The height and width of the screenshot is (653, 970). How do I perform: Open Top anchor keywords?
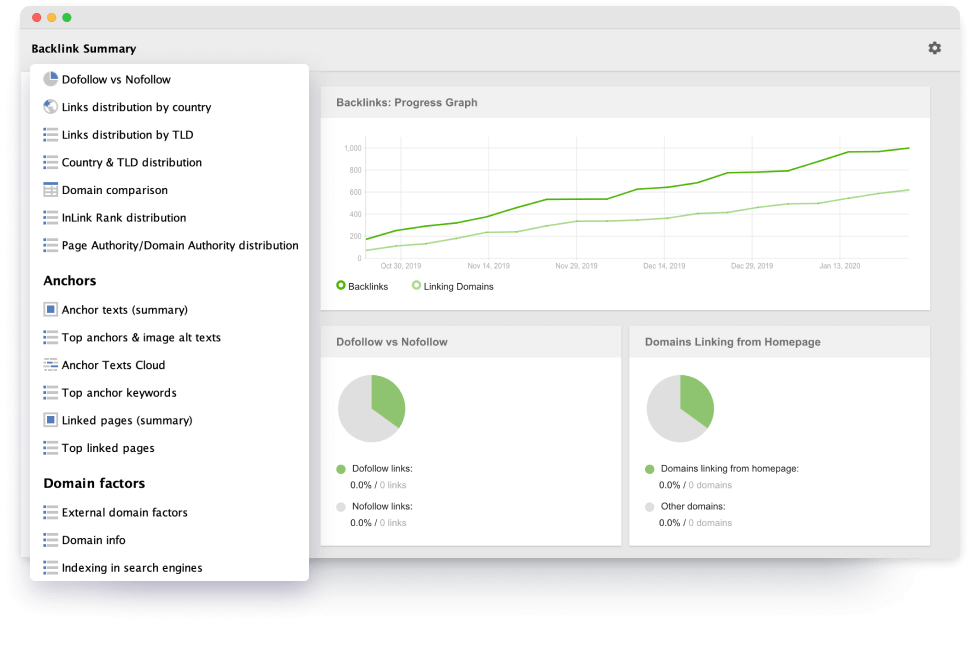point(119,393)
